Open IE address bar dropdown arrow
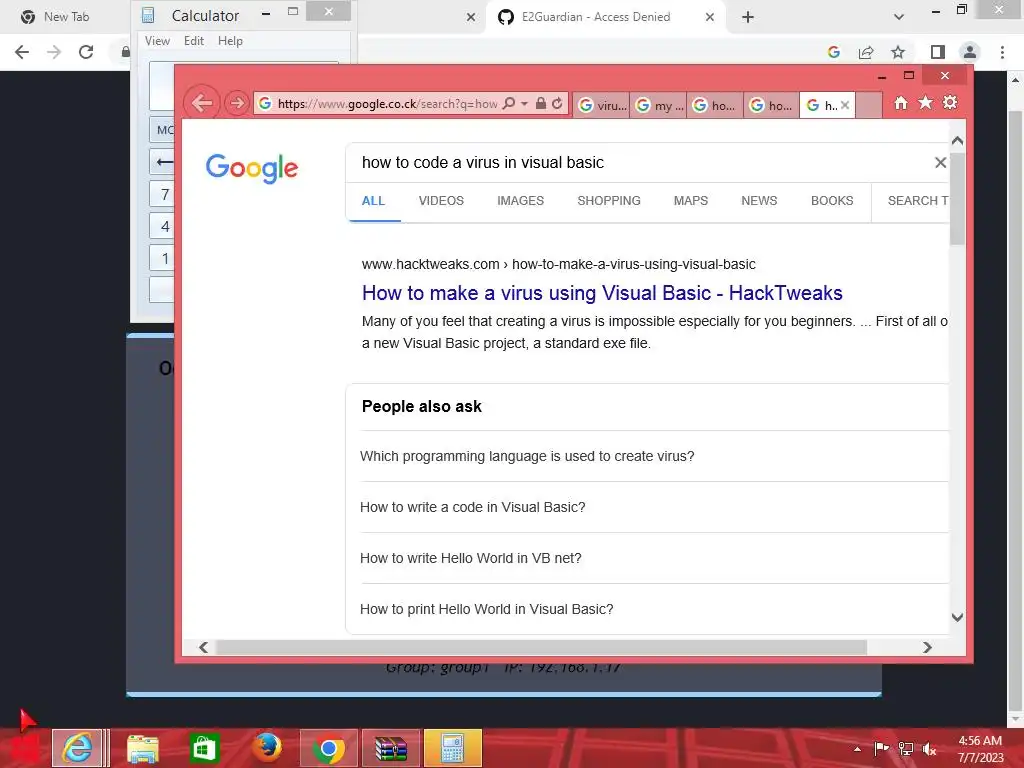The image size is (1024, 768). (524, 103)
